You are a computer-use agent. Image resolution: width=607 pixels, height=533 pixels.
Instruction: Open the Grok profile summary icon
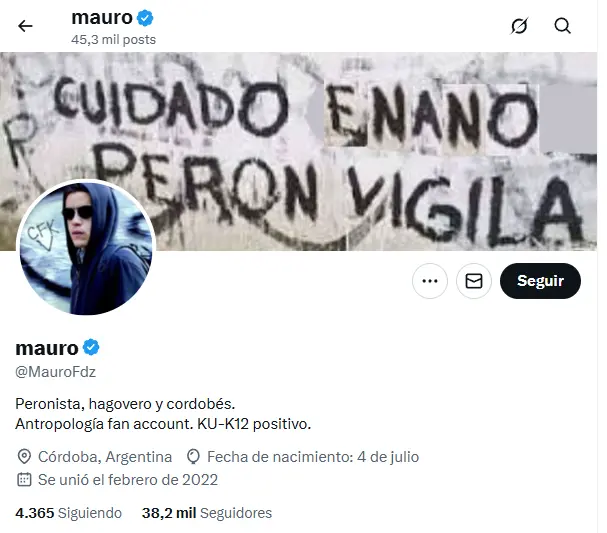(x=519, y=26)
